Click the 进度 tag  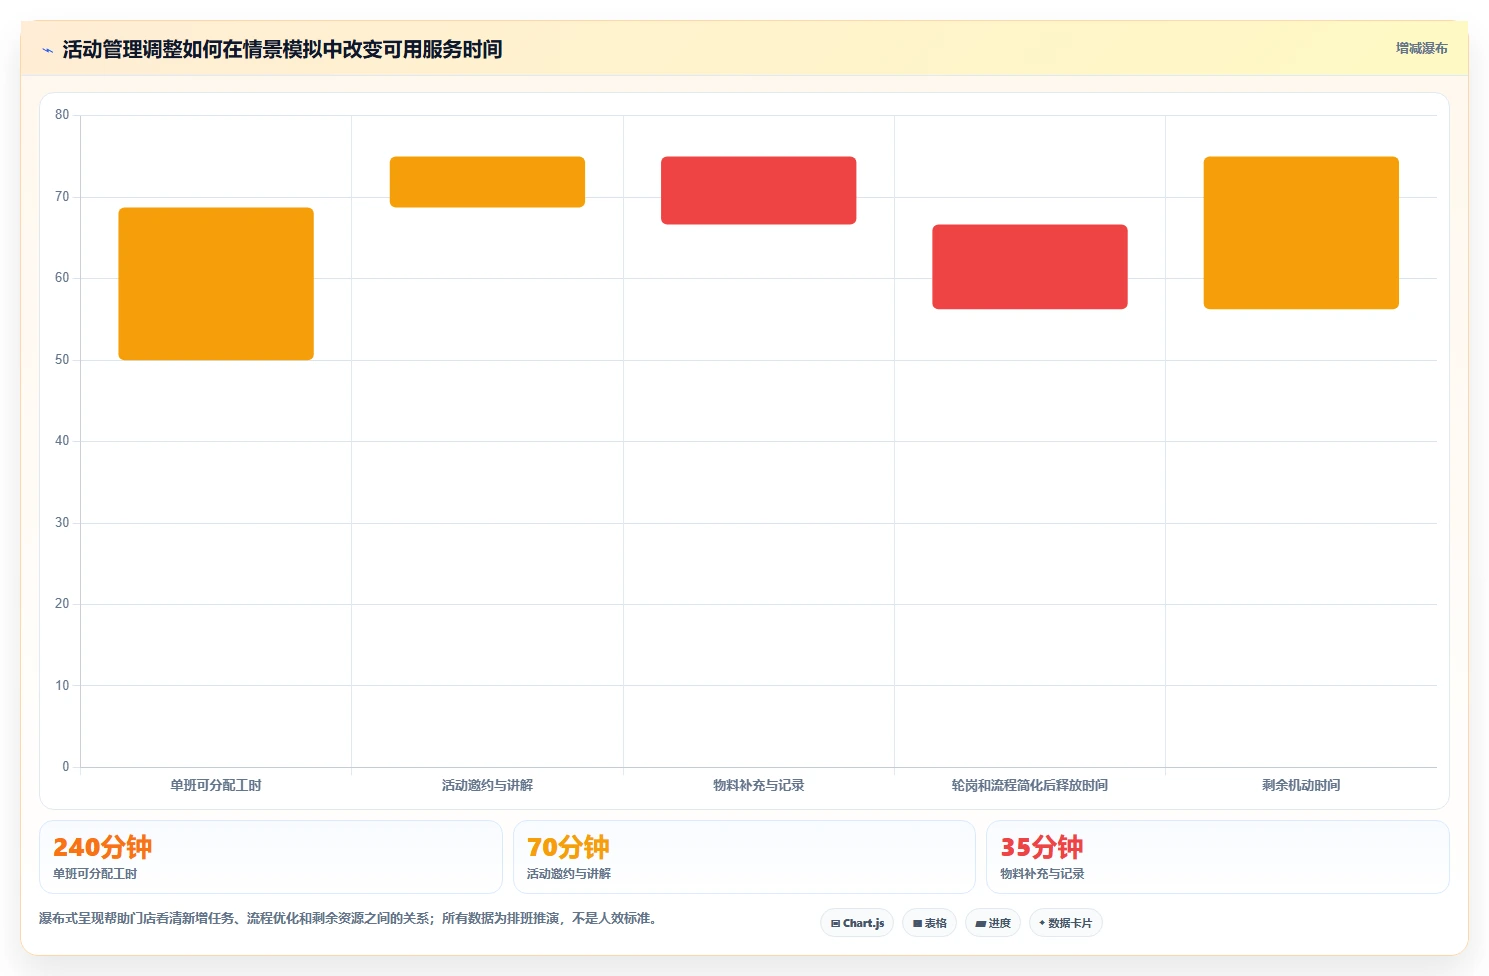click(993, 923)
